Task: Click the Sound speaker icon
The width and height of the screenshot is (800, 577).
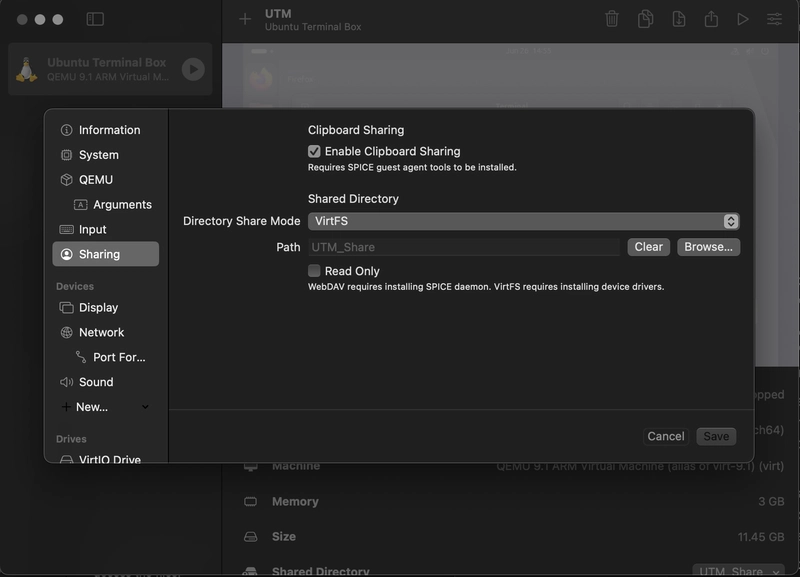Action: click(66, 382)
